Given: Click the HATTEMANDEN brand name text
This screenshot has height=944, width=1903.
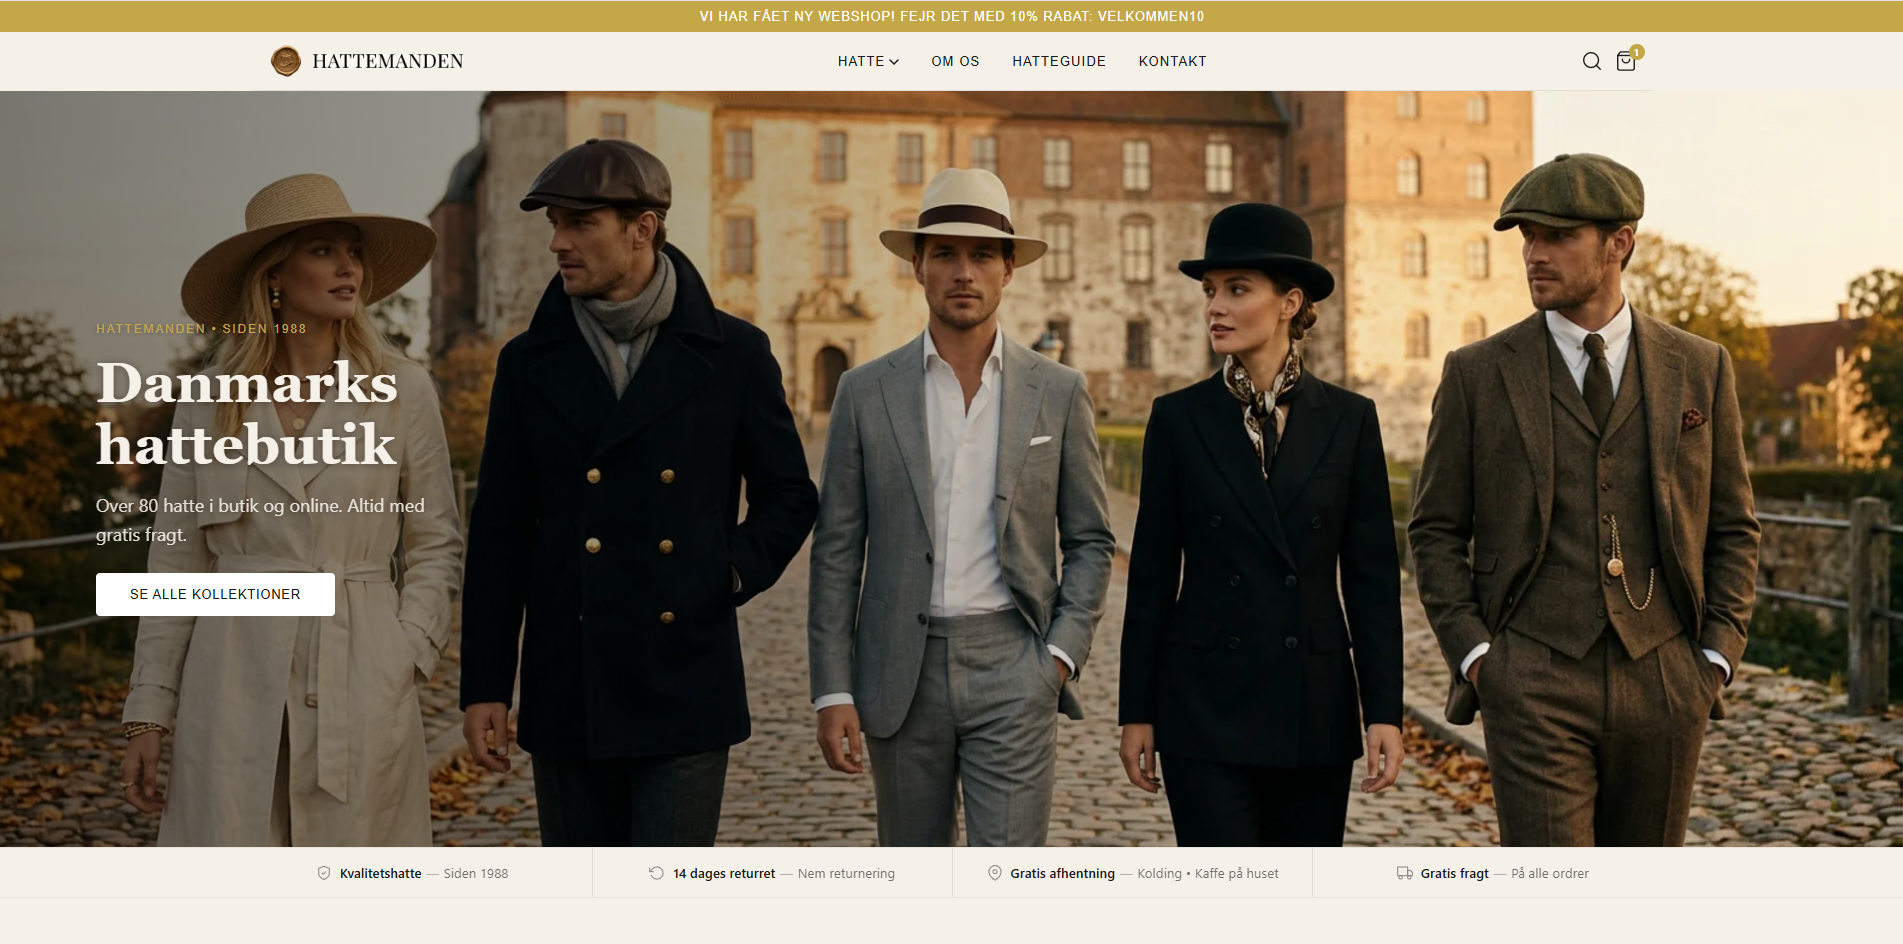Looking at the screenshot, I should tap(387, 61).
